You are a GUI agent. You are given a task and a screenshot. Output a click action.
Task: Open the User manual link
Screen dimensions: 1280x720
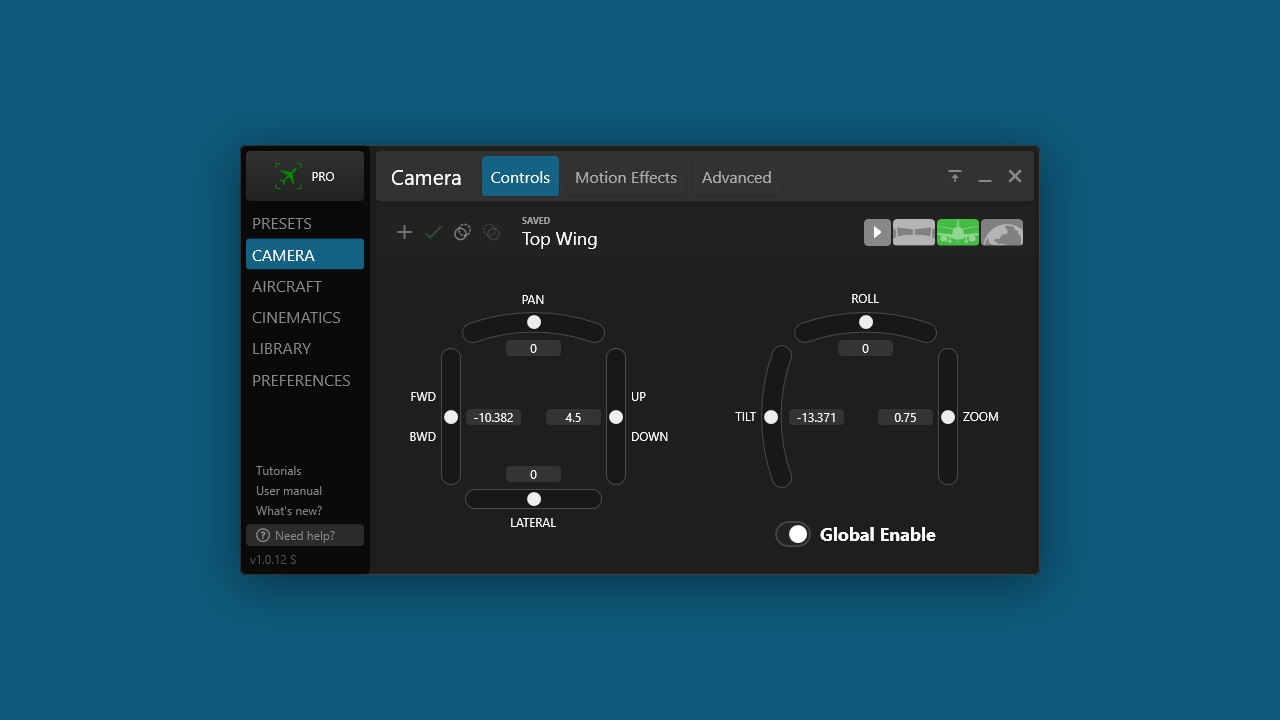(289, 491)
